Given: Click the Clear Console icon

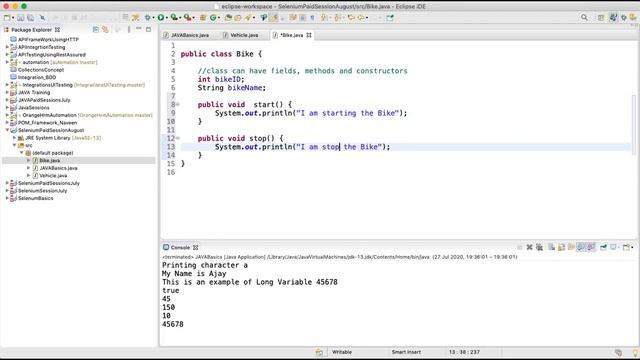Looking at the screenshot, I should (x=551, y=247).
